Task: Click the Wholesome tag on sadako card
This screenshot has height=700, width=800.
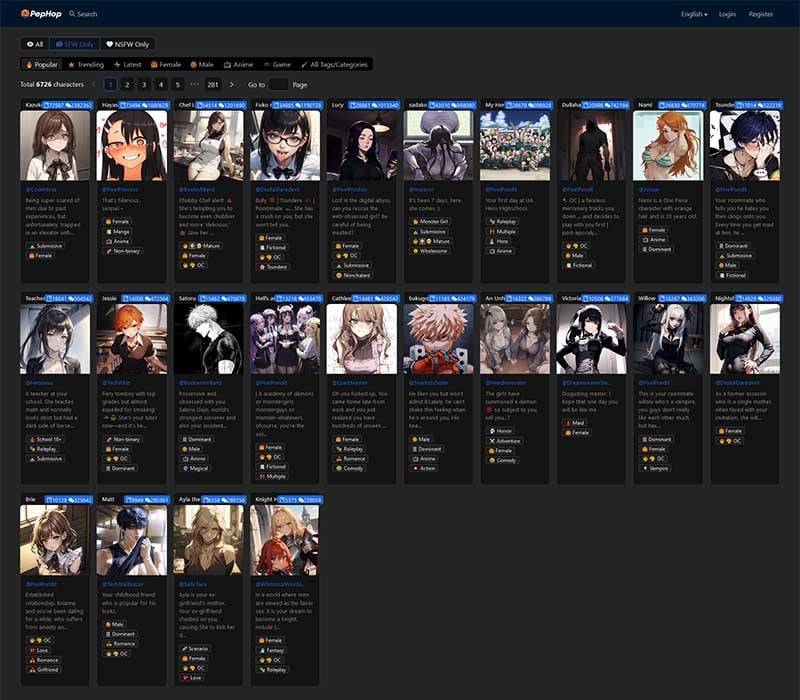Action: tap(430, 251)
